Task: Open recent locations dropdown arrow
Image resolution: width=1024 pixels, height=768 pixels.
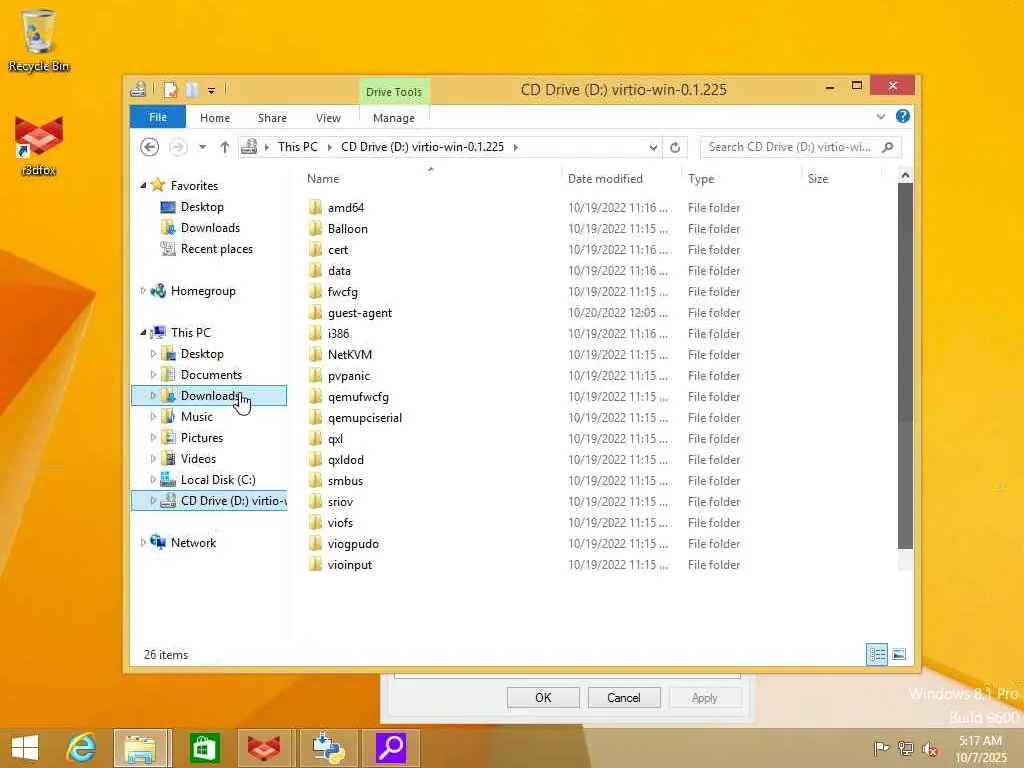Action: click(202, 147)
